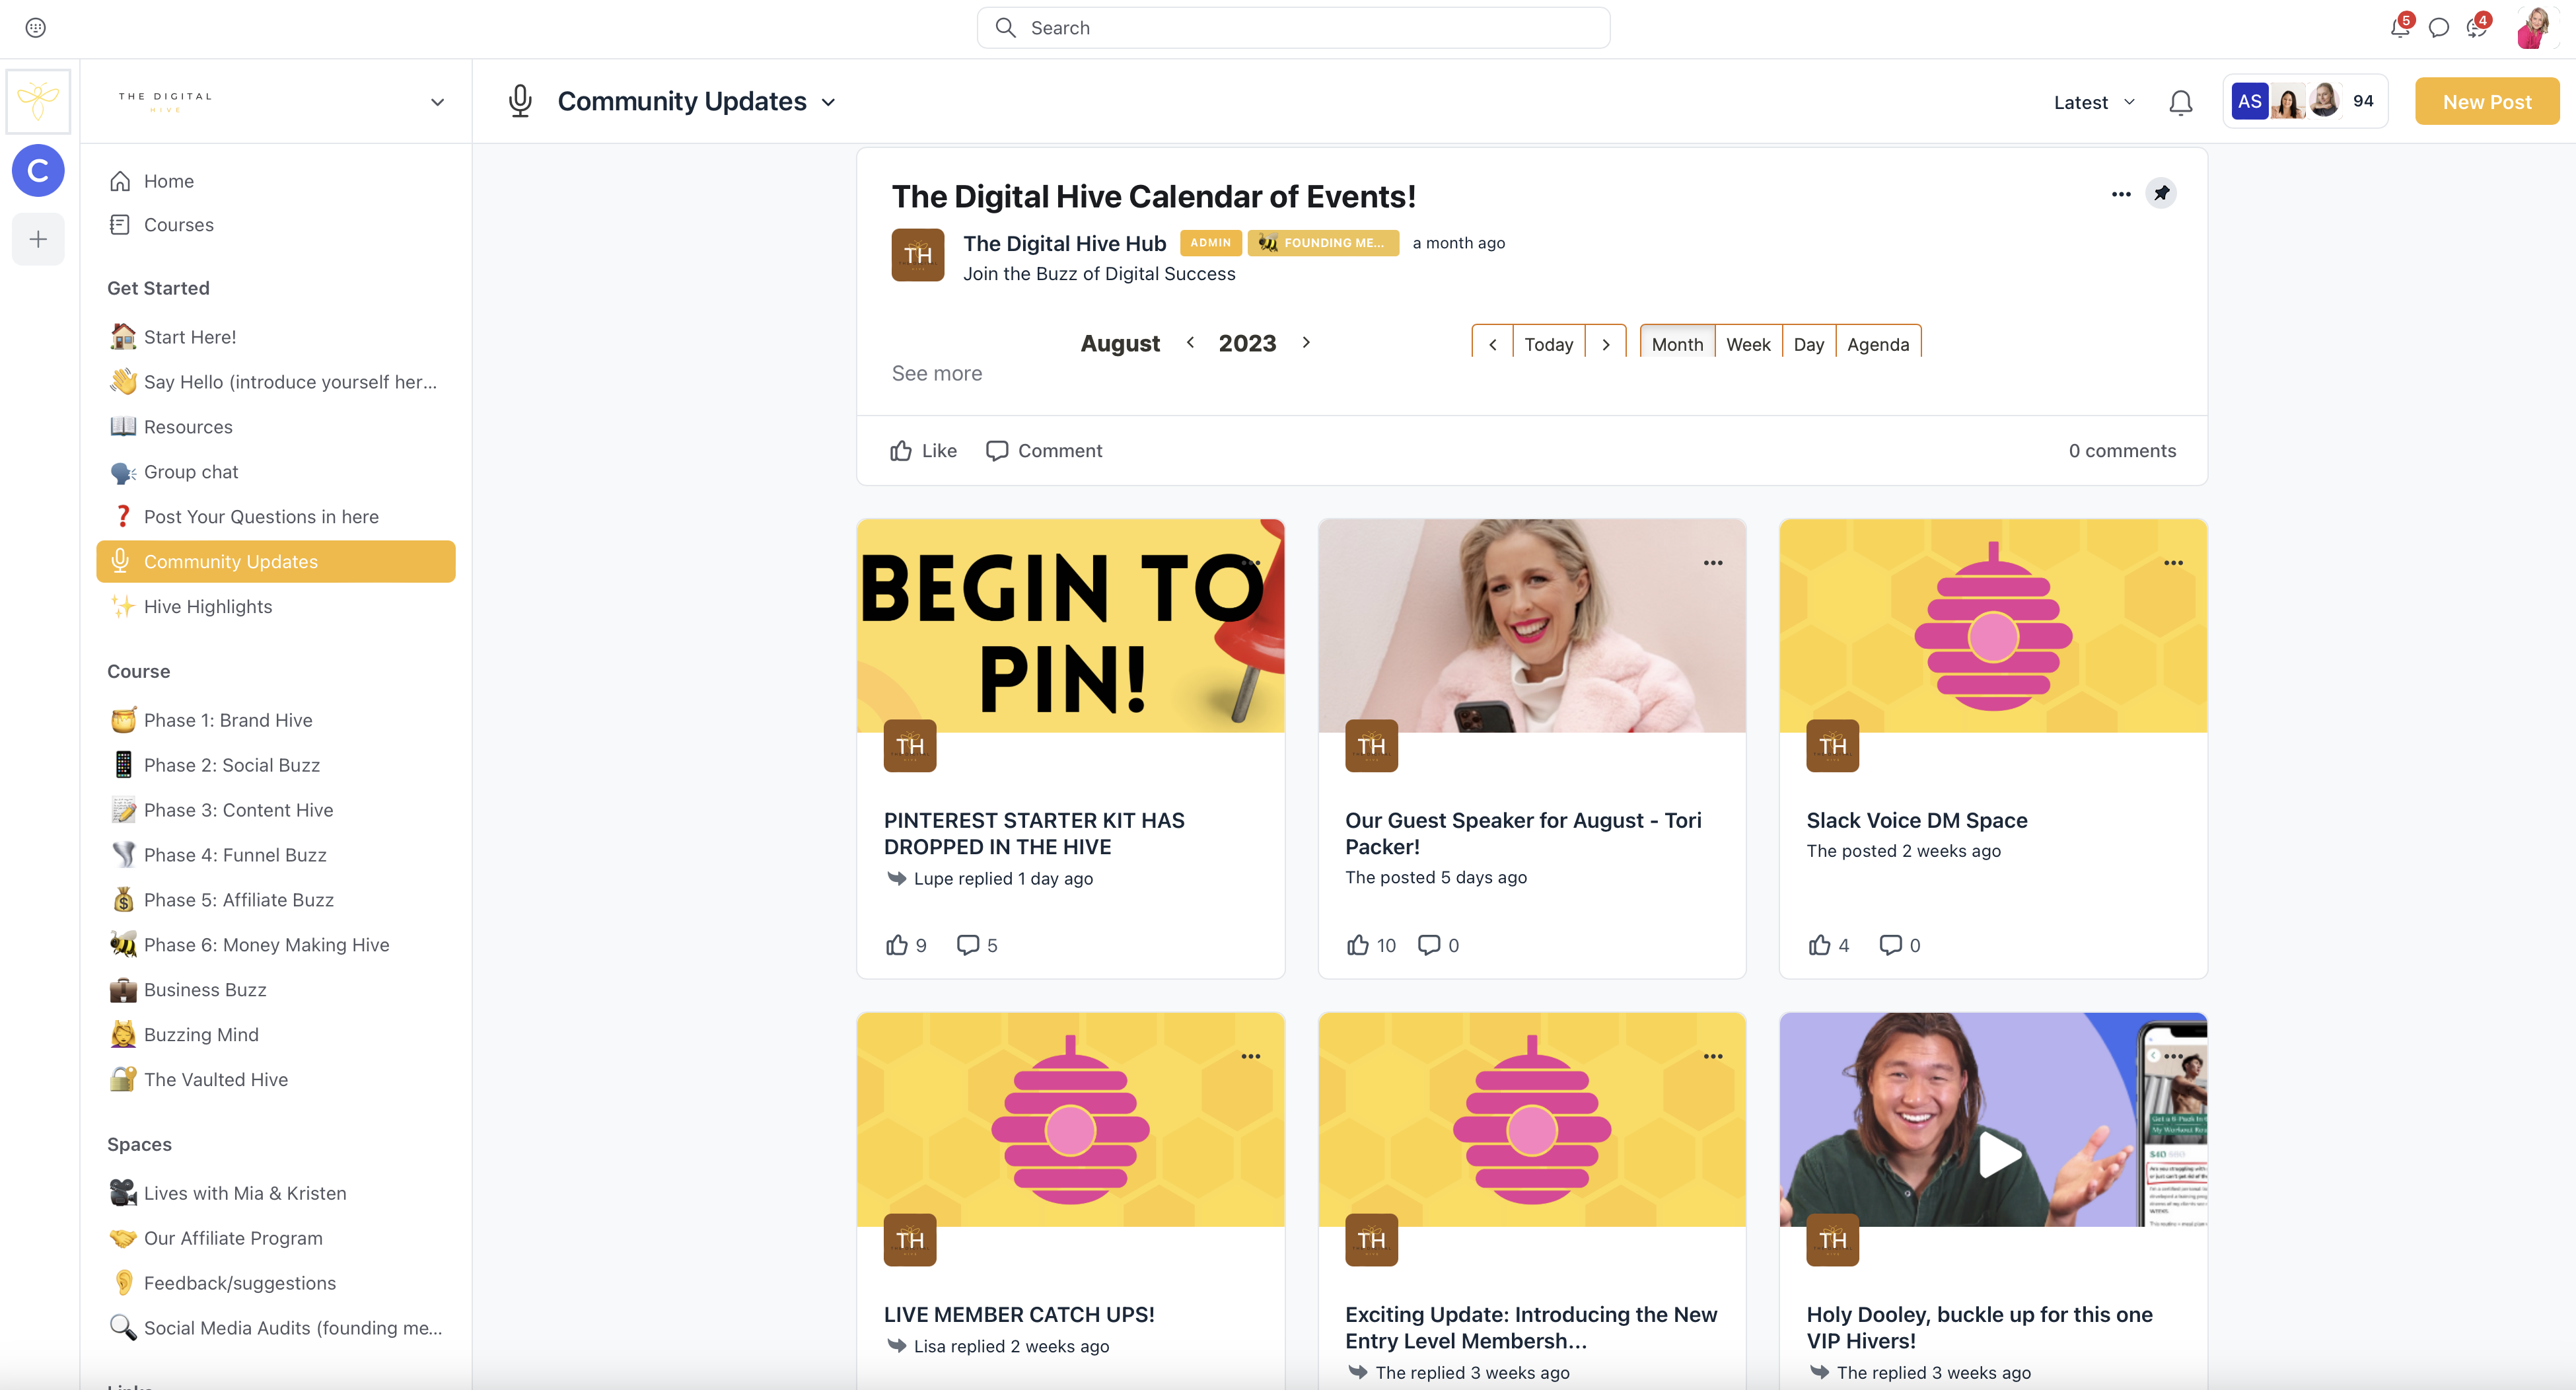Open the chat threads icon with badge 4
This screenshot has width=2576, height=1390.
pyautogui.click(x=2477, y=27)
